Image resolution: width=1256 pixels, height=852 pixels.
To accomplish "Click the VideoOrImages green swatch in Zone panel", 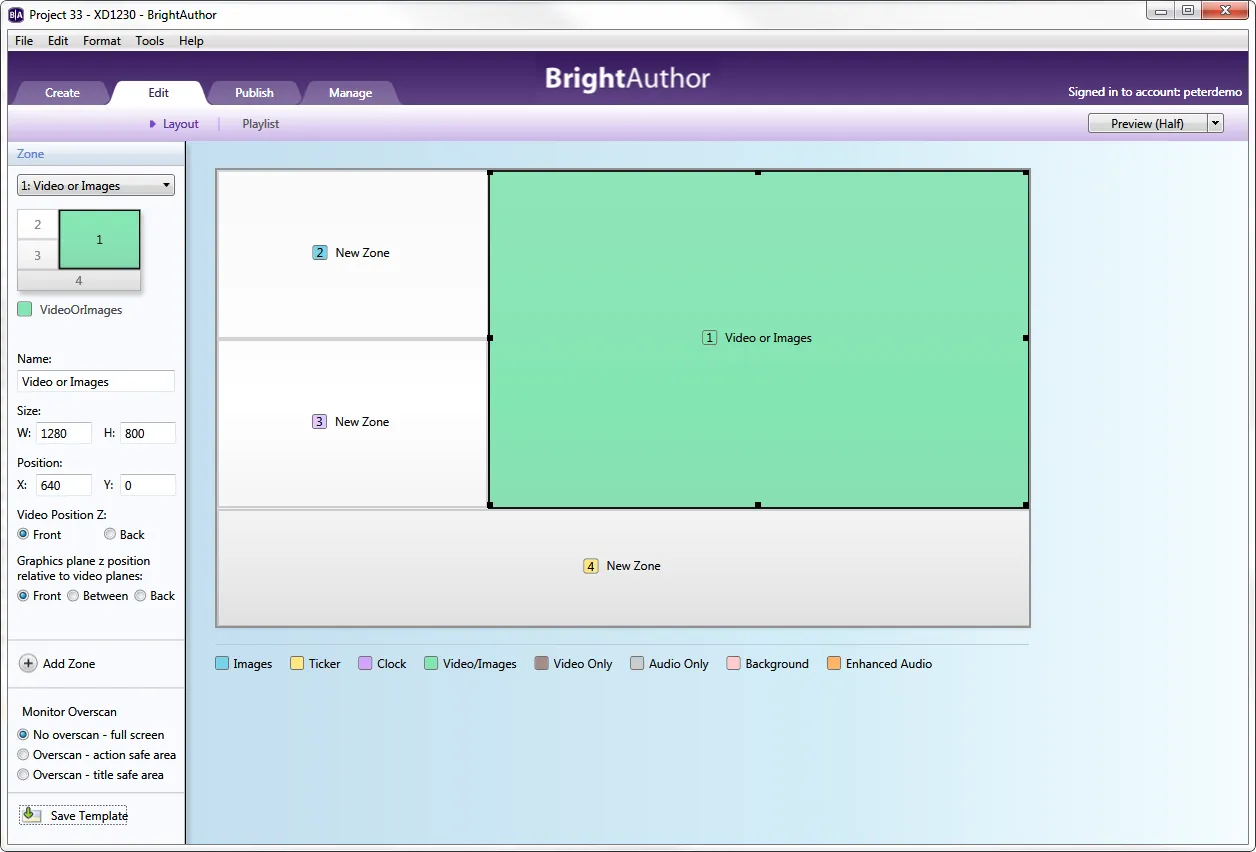I will click(x=25, y=309).
